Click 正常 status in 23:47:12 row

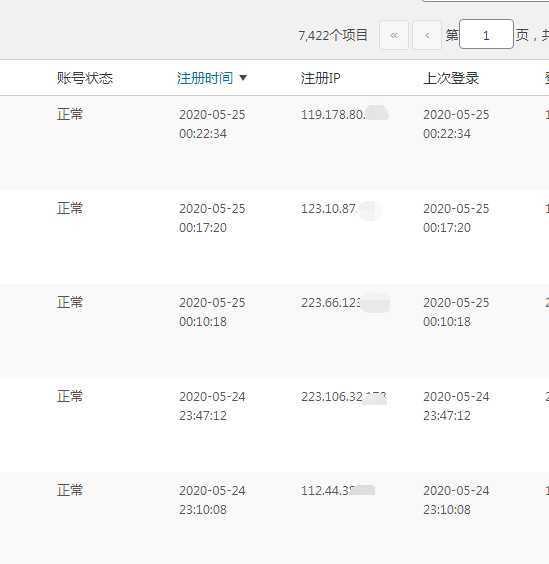click(70, 396)
